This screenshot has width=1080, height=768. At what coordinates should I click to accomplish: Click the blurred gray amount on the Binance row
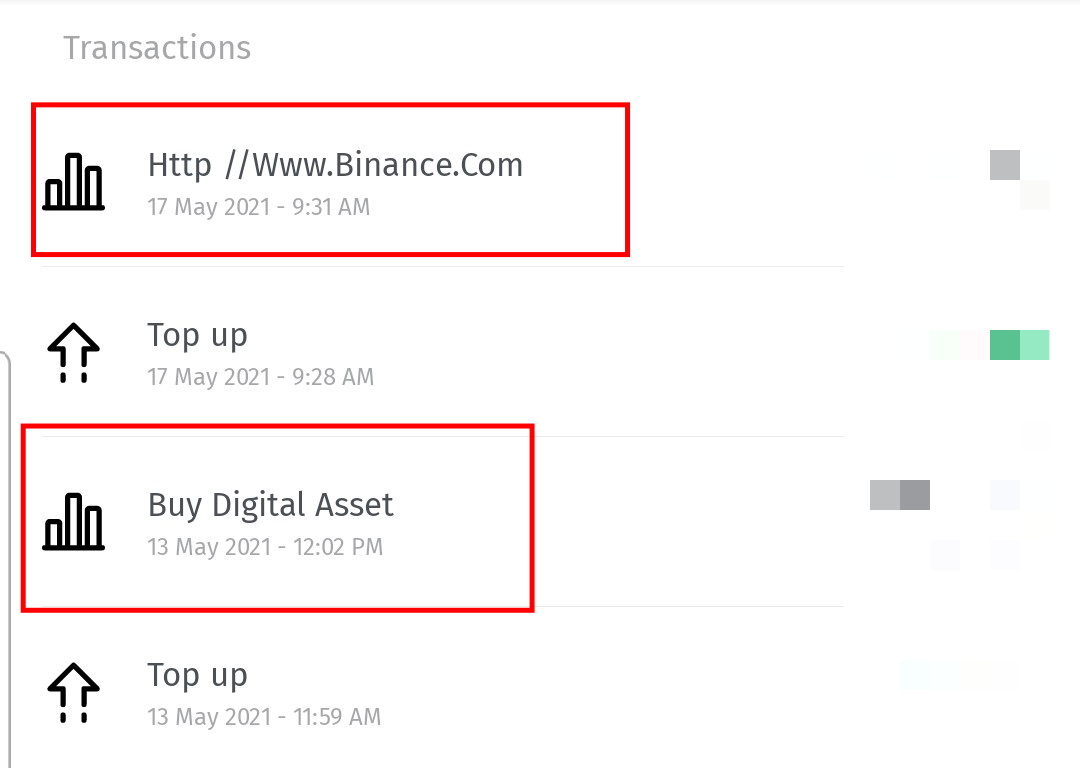click(1005, 165)
